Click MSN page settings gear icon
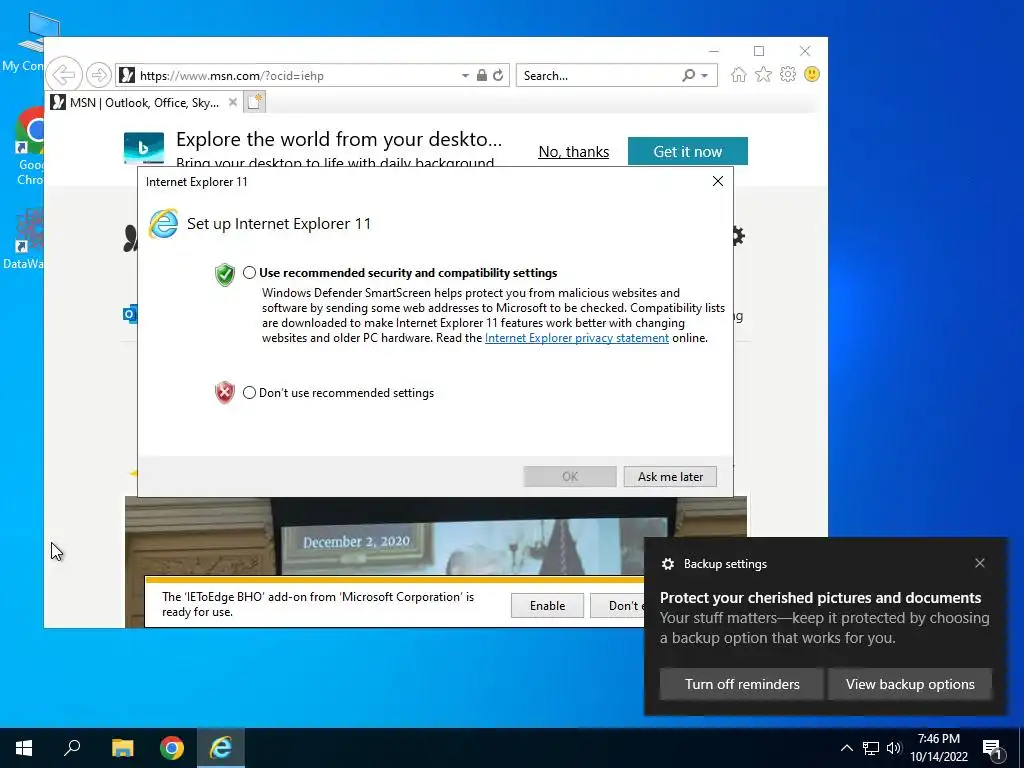The width and height of the screenshot is (1024, 768). [738, 236]
